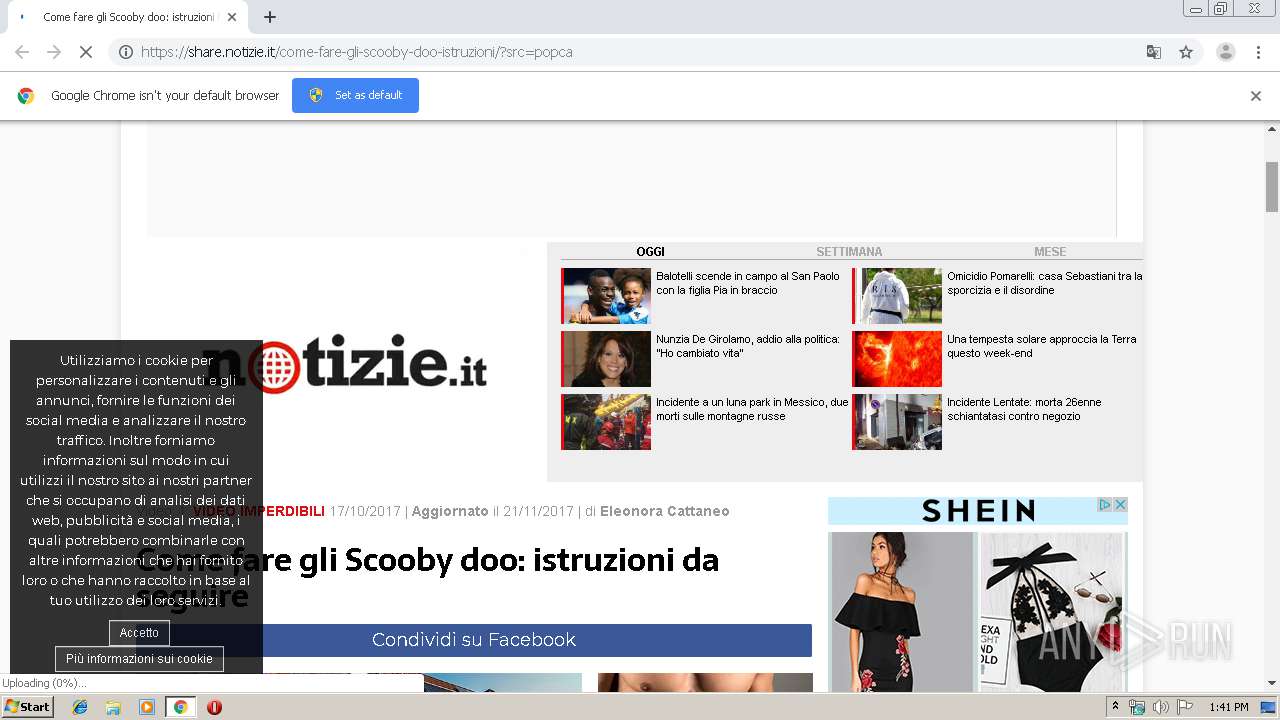Bookmark this page with the star
This screenshot has height=720, width=1280.
1186,52
